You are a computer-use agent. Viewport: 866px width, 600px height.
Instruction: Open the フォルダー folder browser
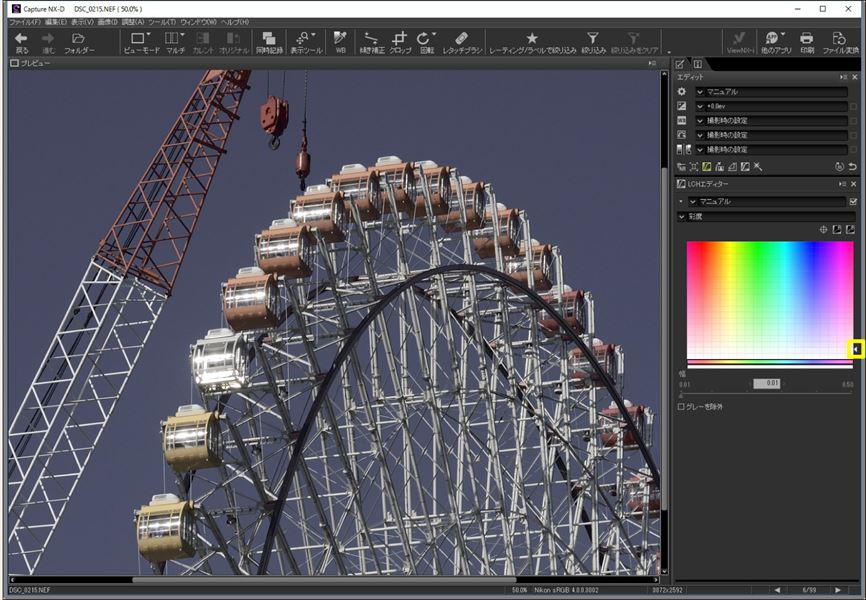click(79, 42)
